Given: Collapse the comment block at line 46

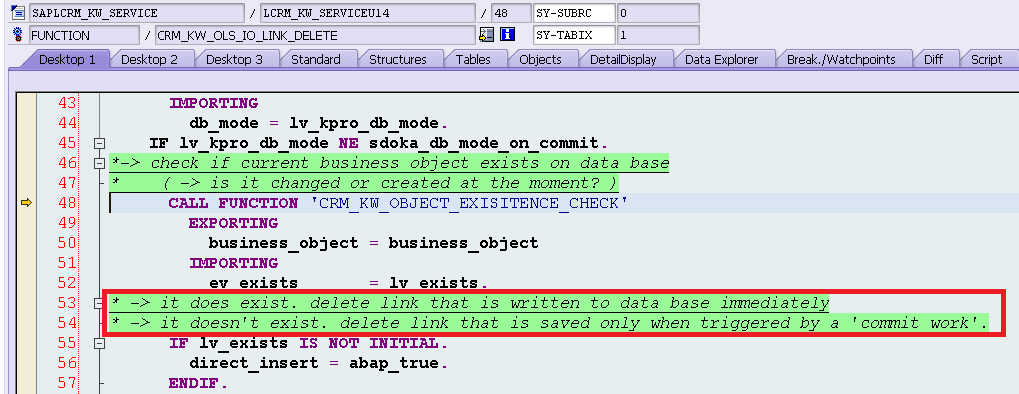Looking at the screenshot, I should (99, 163).
